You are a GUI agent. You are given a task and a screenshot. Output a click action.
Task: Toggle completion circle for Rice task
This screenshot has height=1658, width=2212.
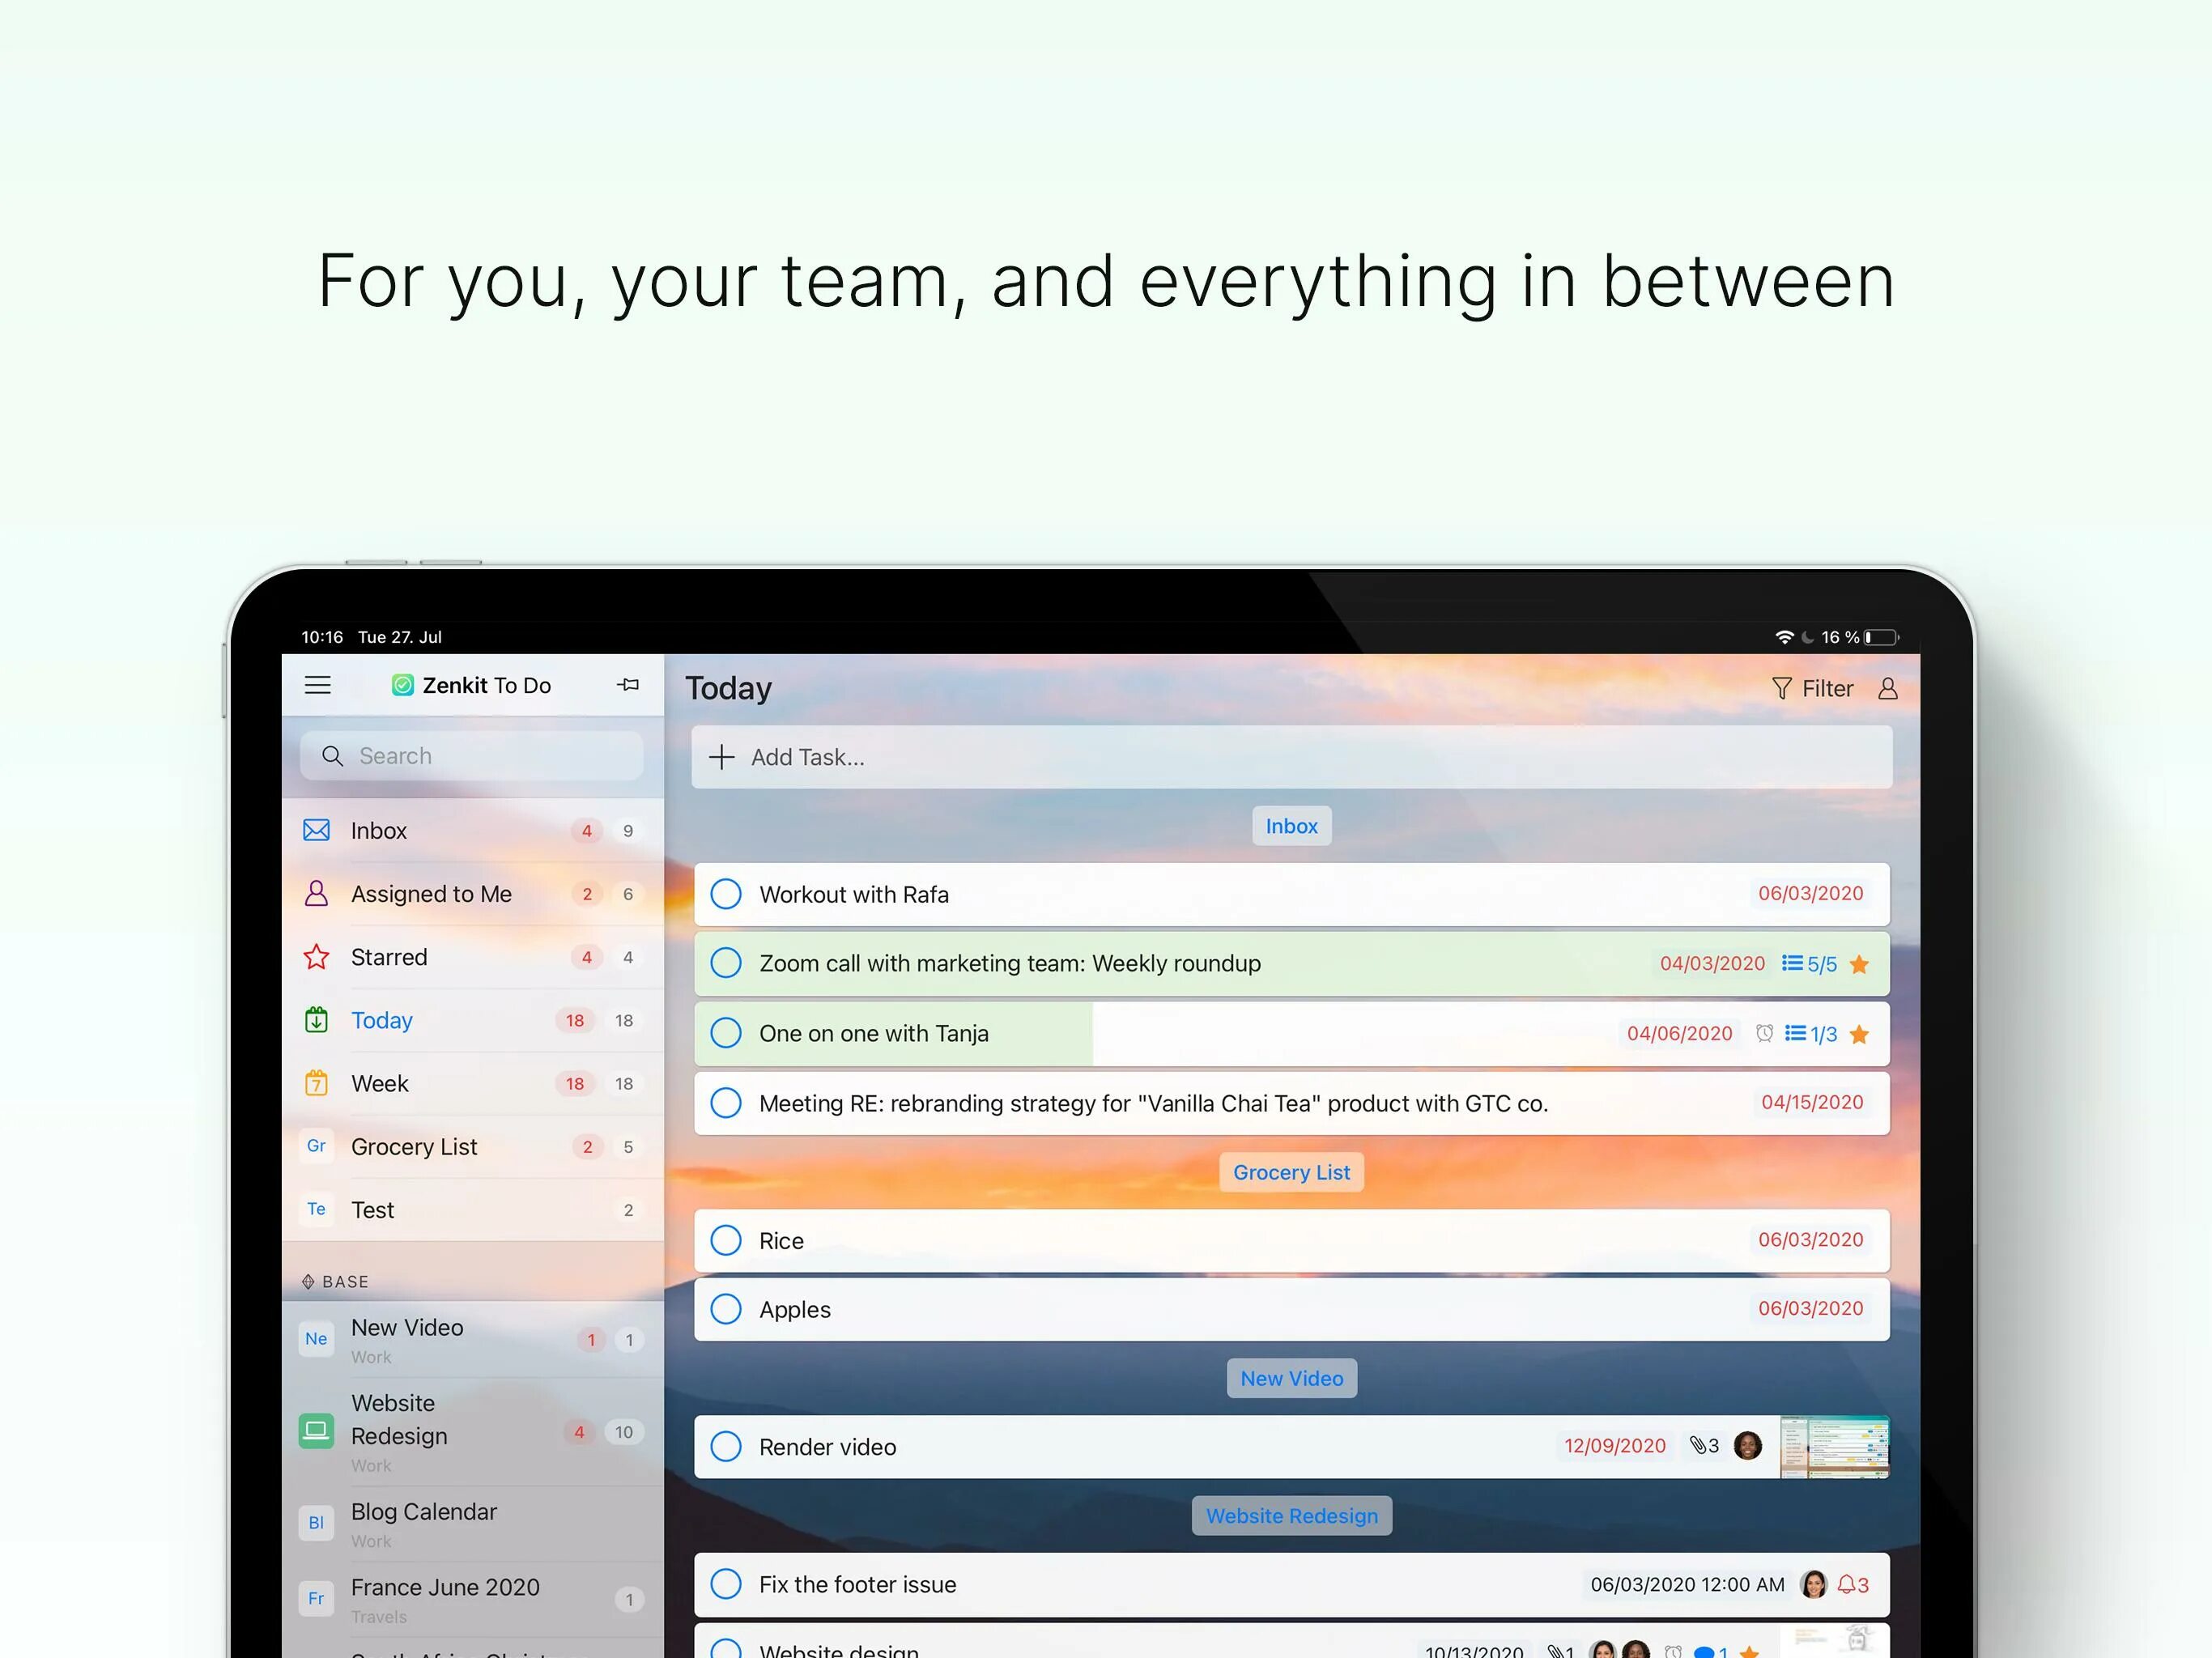tap(728, 1240)
